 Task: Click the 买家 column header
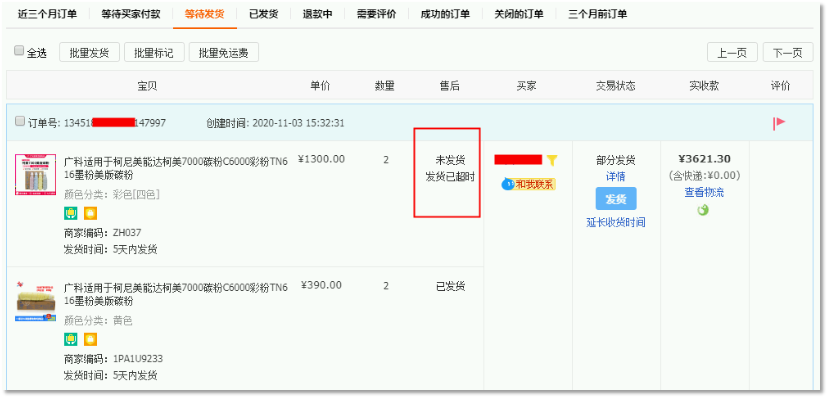526,86
